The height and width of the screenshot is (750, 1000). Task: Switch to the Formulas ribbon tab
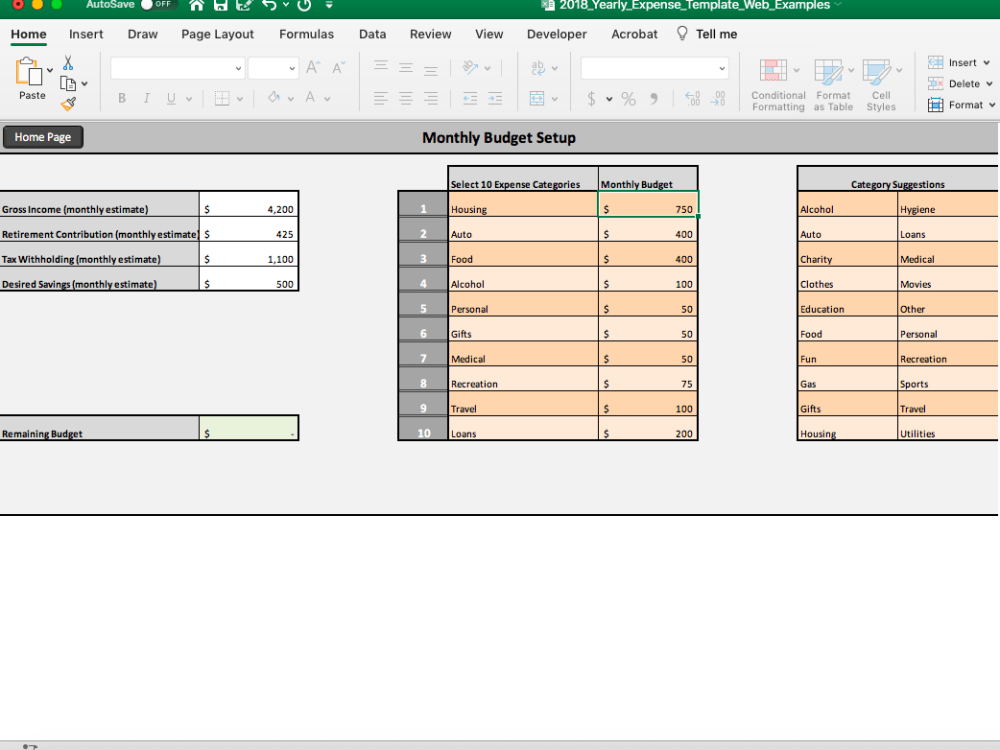pyautogui.click(x=306, y=34)
